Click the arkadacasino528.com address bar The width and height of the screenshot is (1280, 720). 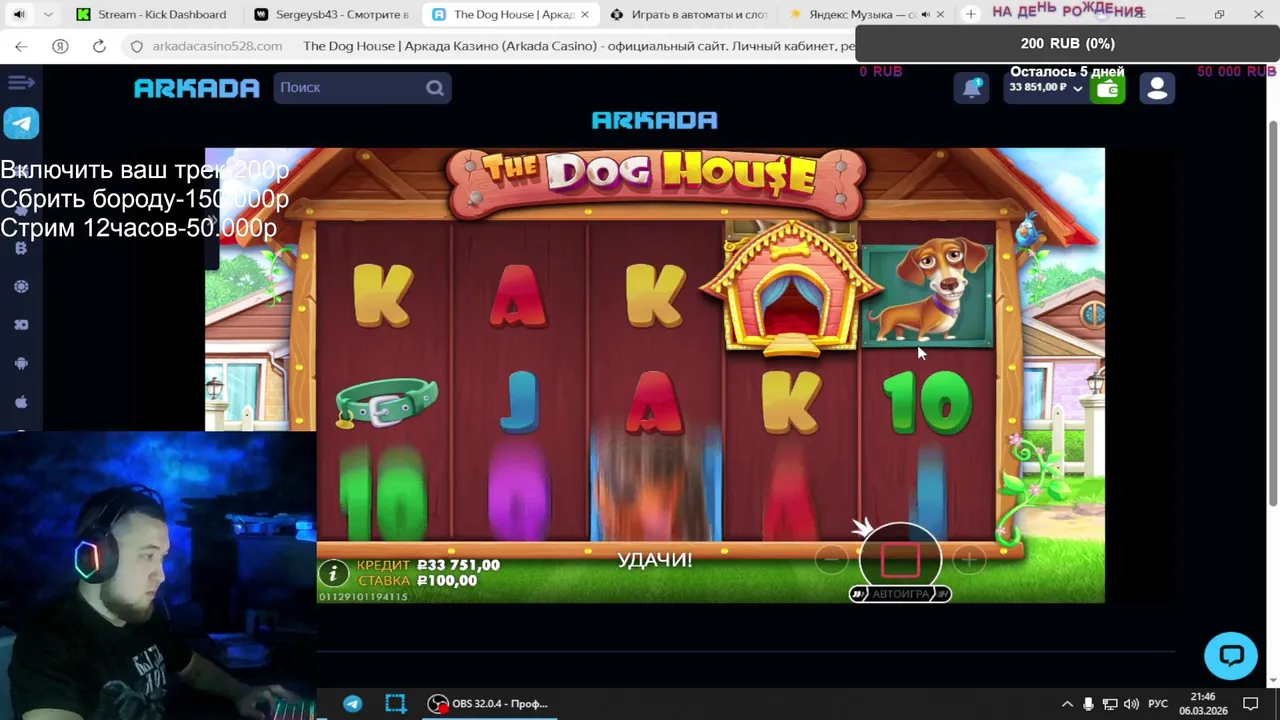coord(217,46)
